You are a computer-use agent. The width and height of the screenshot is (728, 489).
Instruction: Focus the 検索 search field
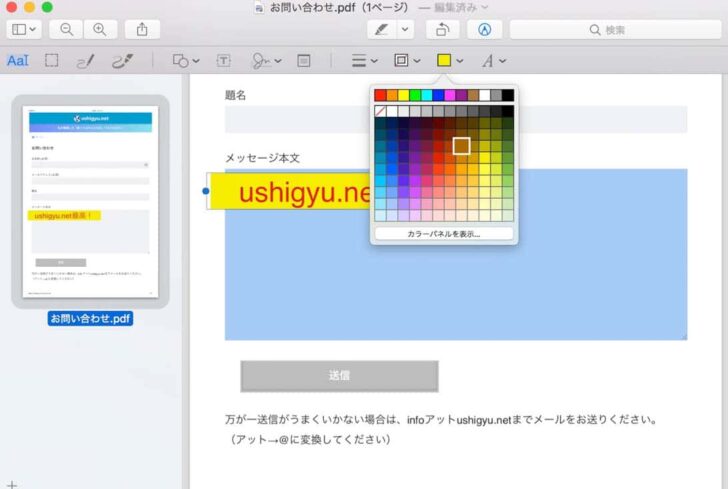coord(615,30)
